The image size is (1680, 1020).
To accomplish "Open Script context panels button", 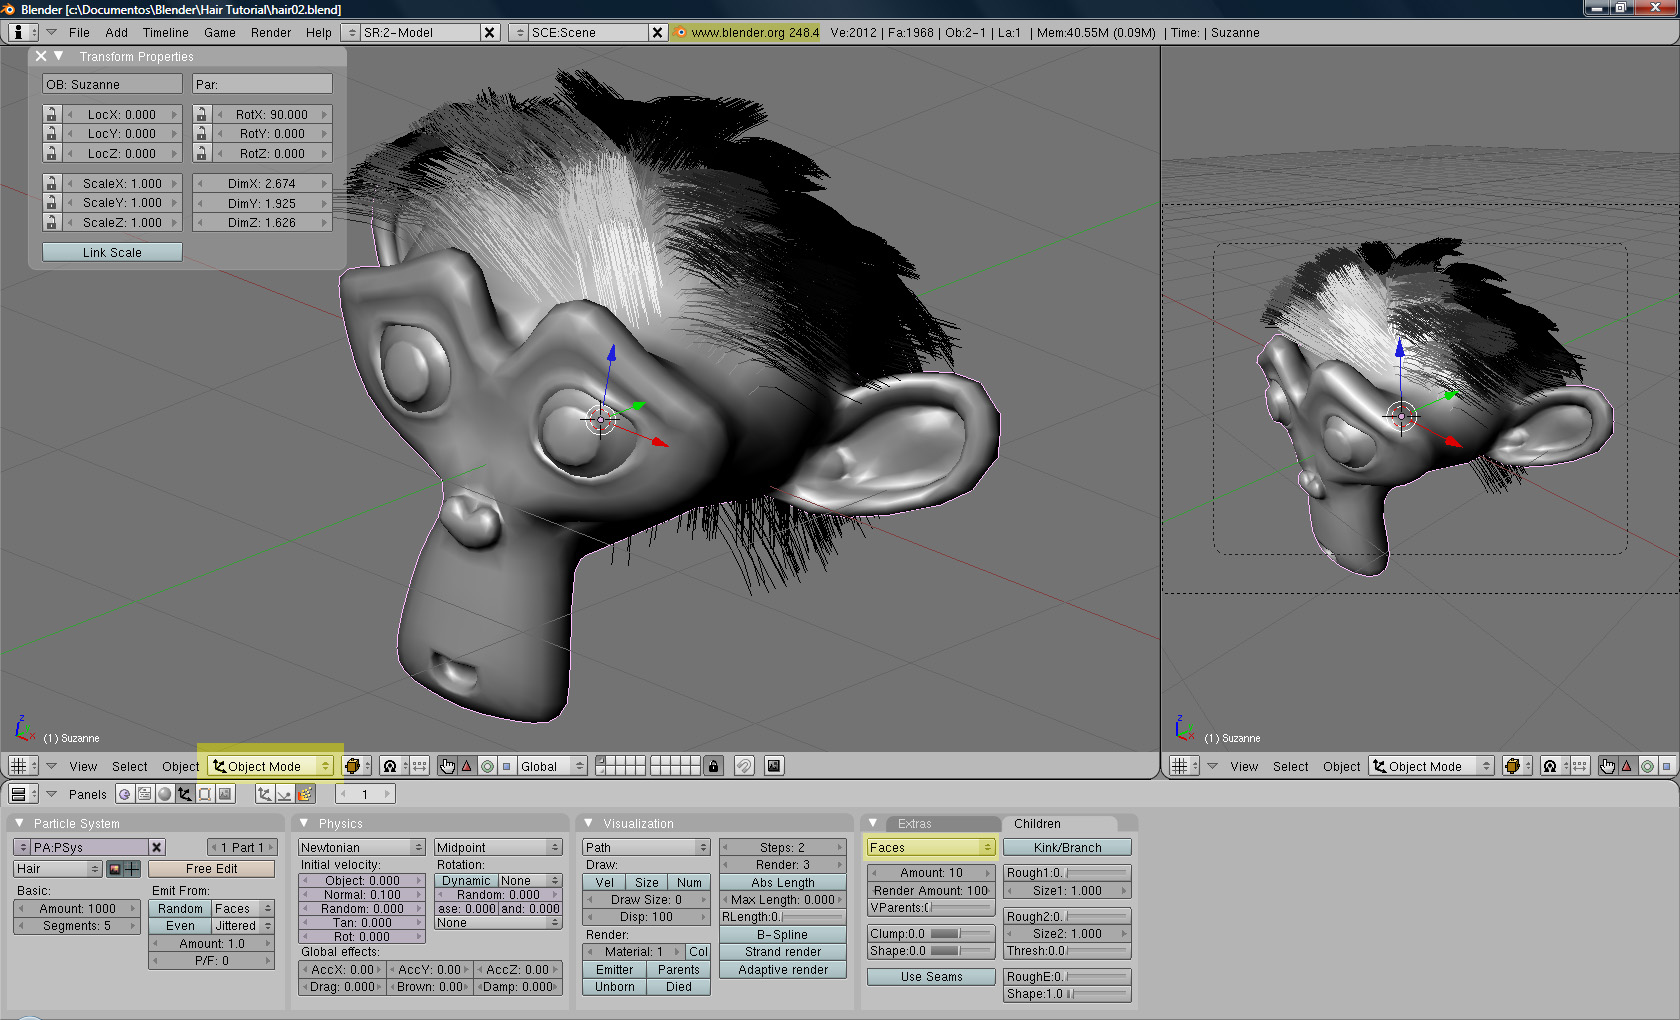I will tap(145, 794).
